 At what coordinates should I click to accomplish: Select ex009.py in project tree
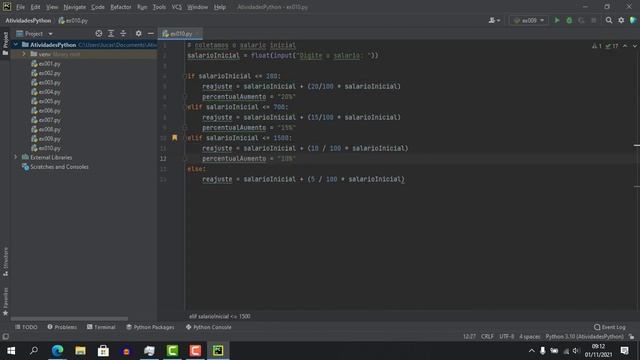tap(46, 139)
